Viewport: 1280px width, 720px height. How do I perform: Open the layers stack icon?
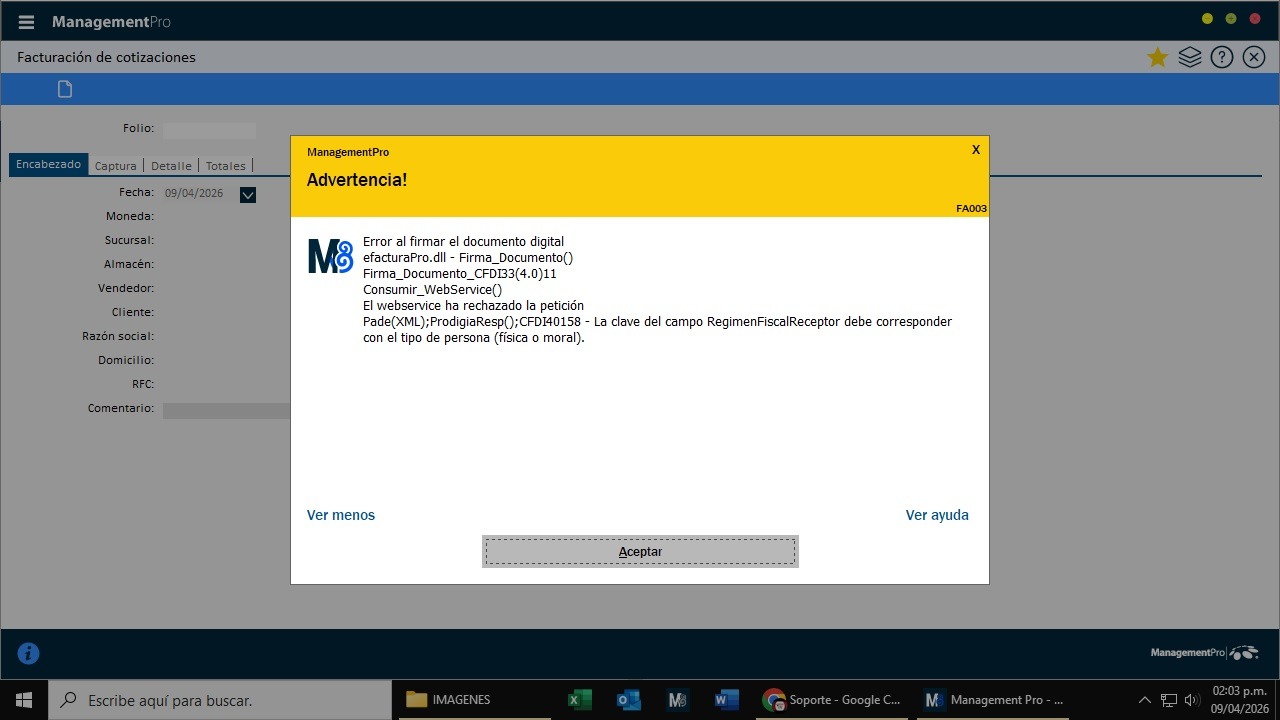coord(1189,57)
